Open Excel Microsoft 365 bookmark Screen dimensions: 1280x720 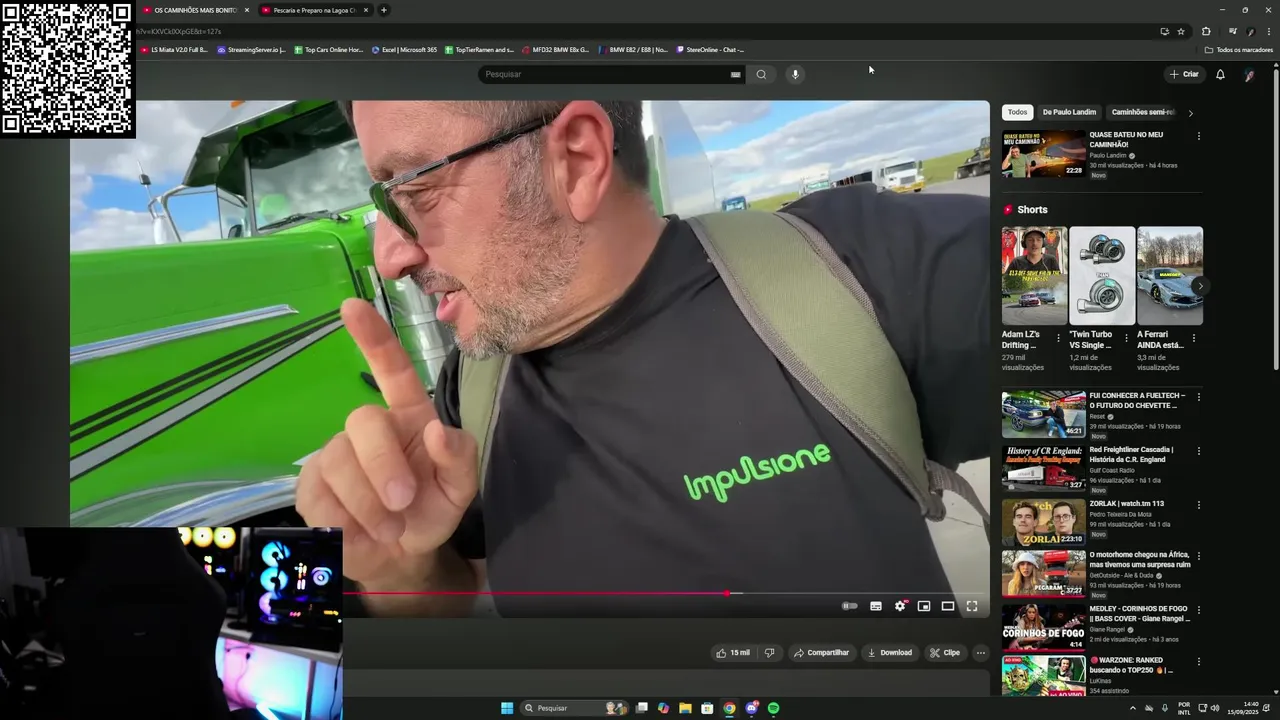(404, 49)
